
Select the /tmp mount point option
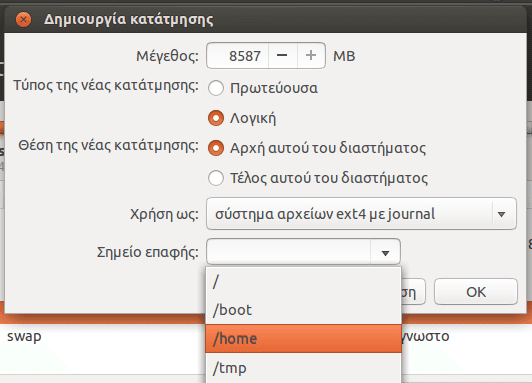(304, 368)
